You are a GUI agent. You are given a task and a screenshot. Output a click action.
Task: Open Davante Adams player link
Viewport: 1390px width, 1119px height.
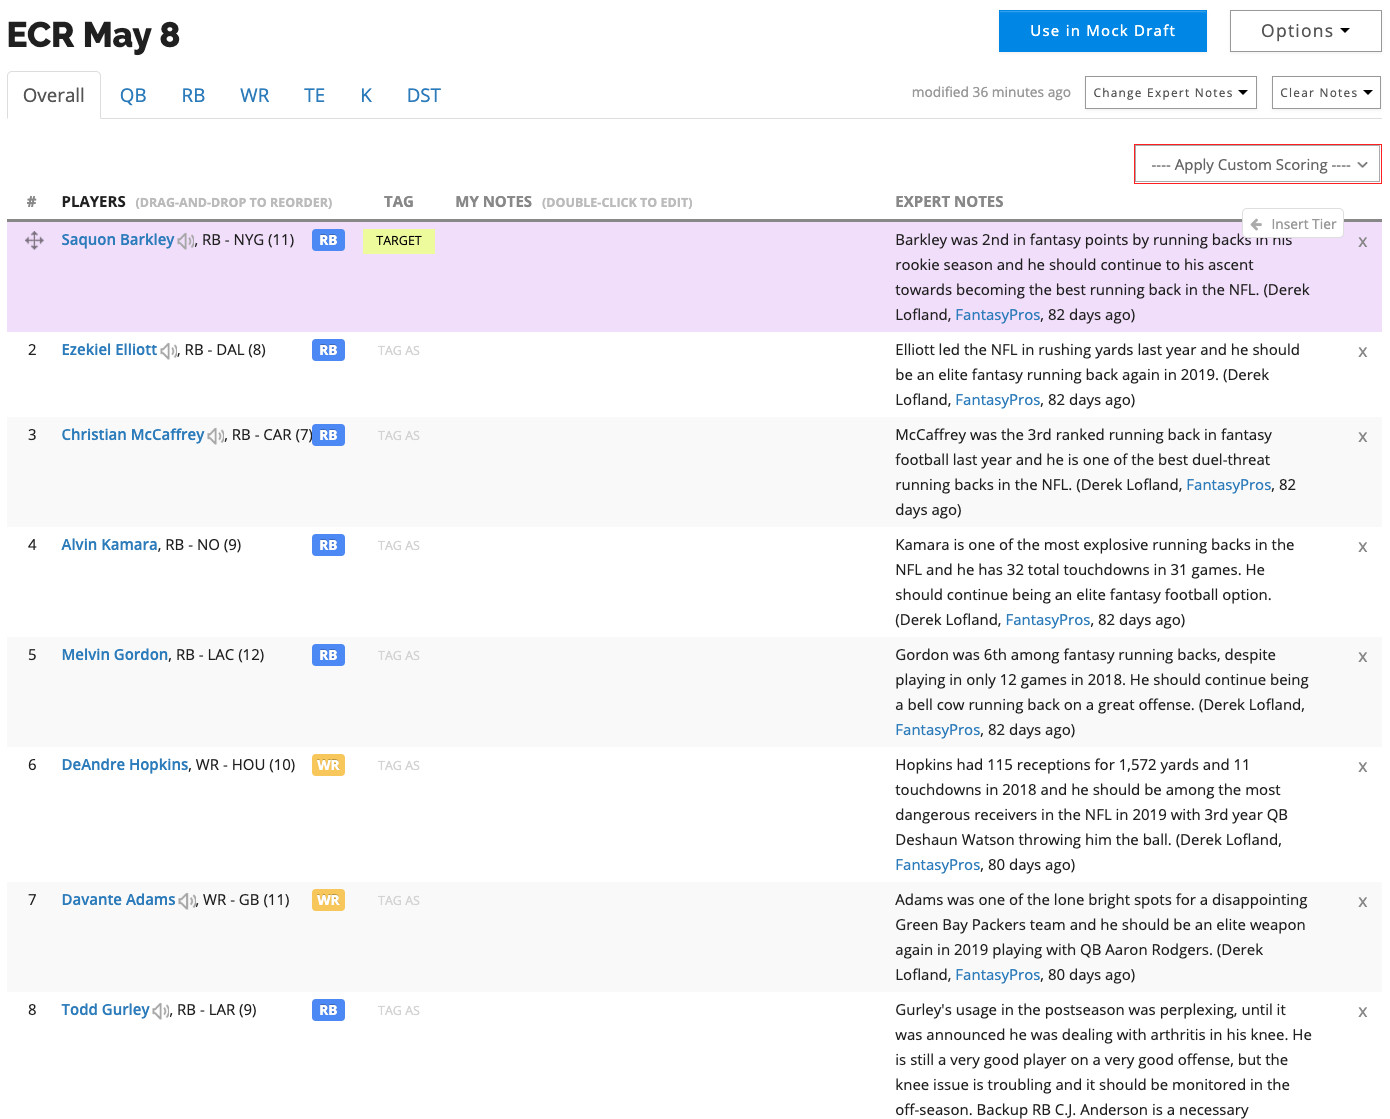click(119, 900)
